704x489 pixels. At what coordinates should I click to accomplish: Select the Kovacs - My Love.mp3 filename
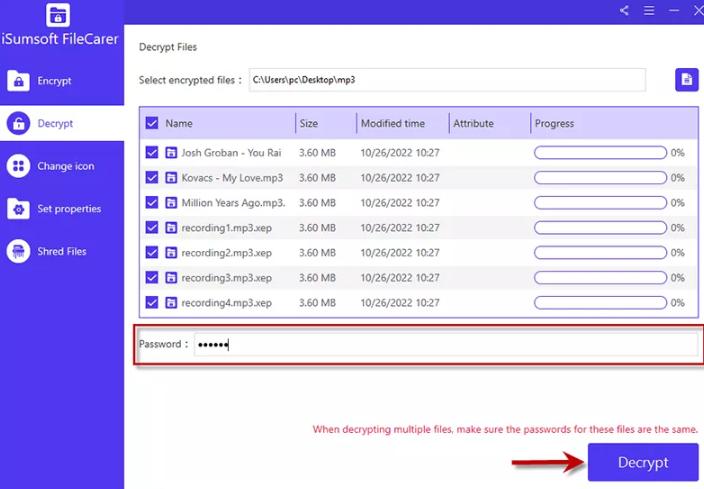click(232, 178)
